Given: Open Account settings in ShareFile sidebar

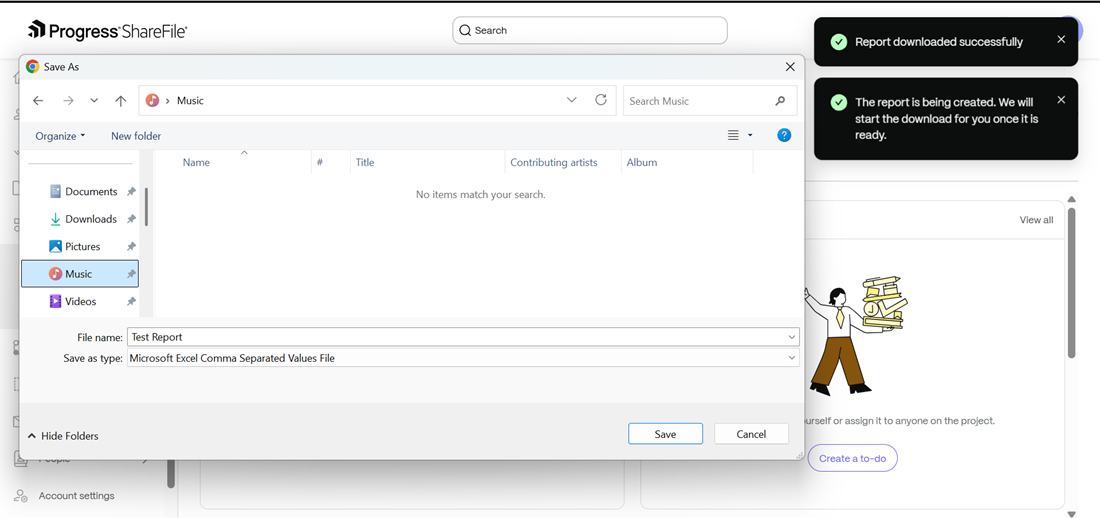Looking at the screenshot, I should tap(76, 496).
